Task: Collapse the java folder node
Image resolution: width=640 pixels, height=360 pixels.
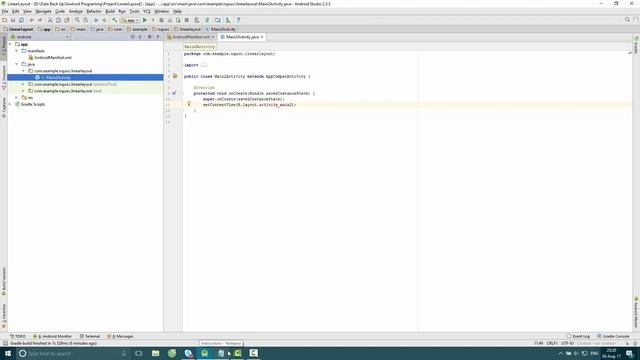Action: [x=17, y=64]
